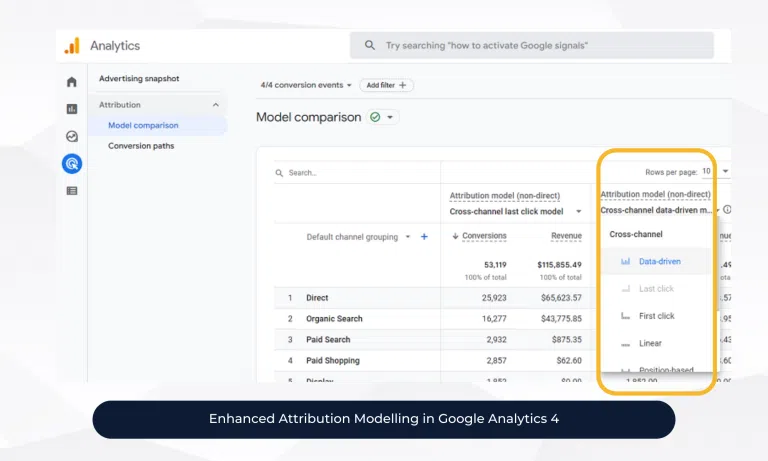Open Conversion paths report
Screen dimensions: 768x461
[141, 146]
